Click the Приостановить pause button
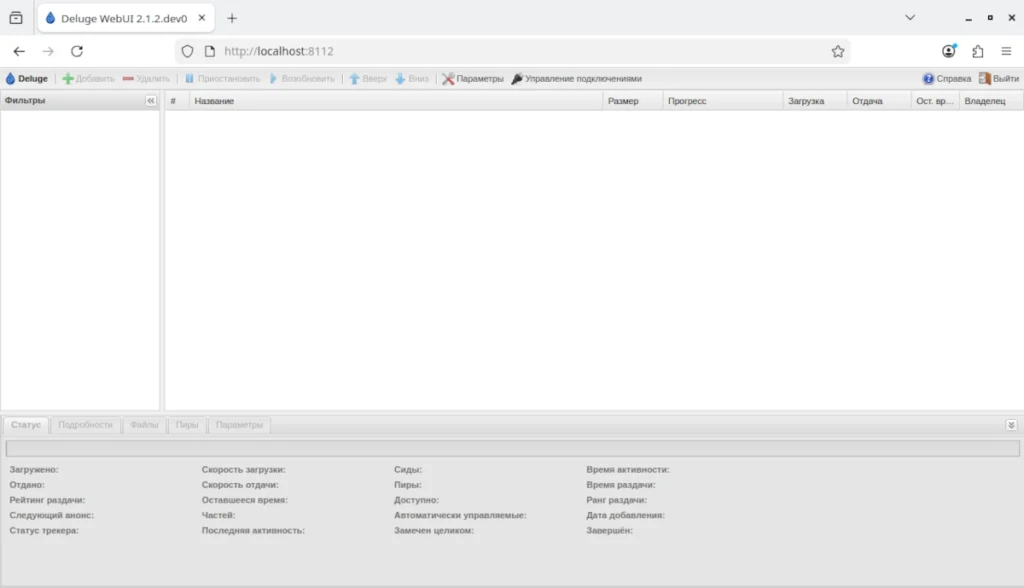The height and width of the screenshot is (588, 1024). tap(222, 78)
